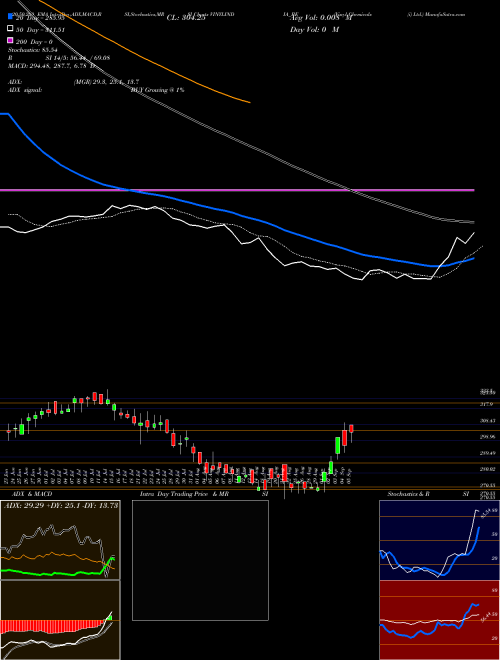Viewport: 500px width, 660px height.
Task: Click the magenta 200 Day legend square
Action: tap(11, 40)
